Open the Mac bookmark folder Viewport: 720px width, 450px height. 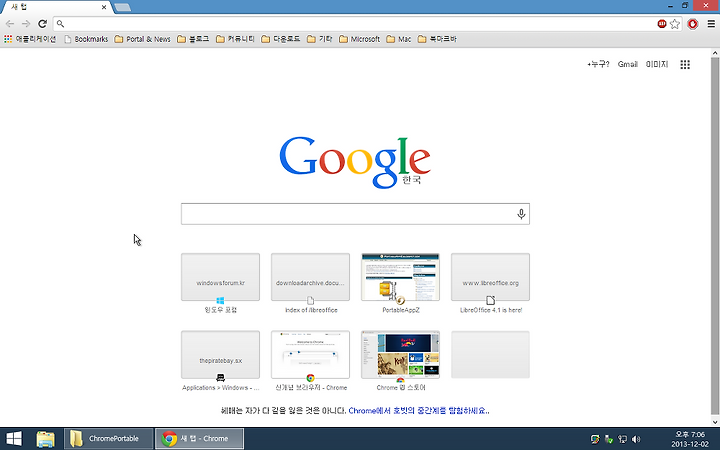click(x=399, y=39)
